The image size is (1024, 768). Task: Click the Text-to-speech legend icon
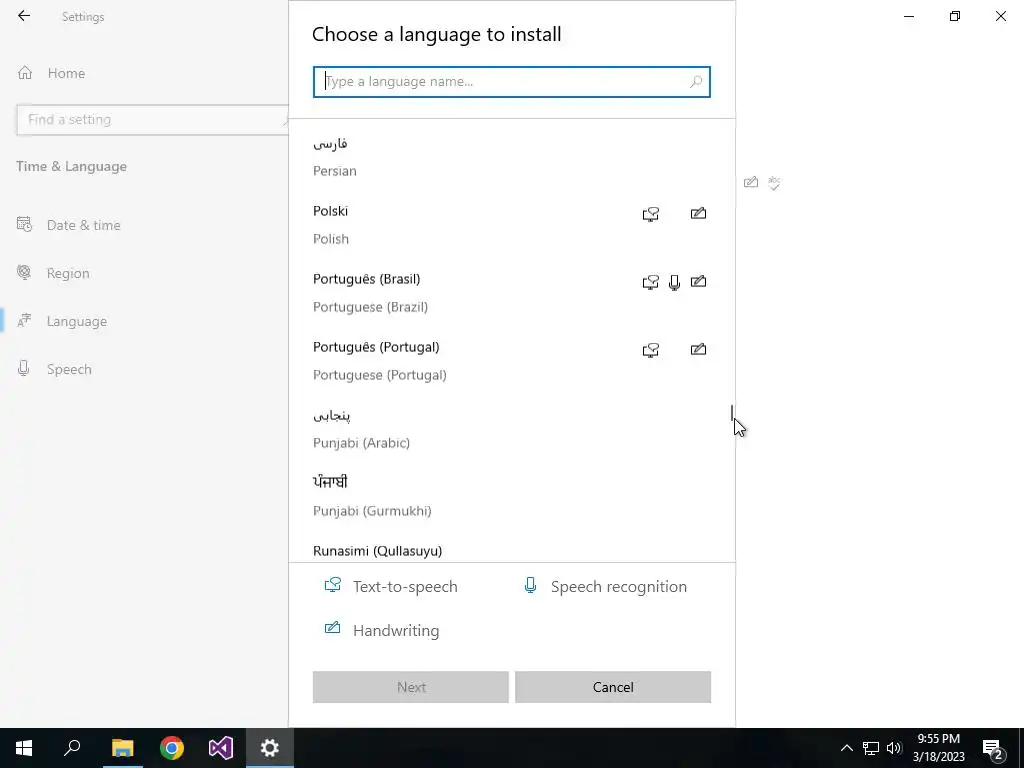pos(333,584)
